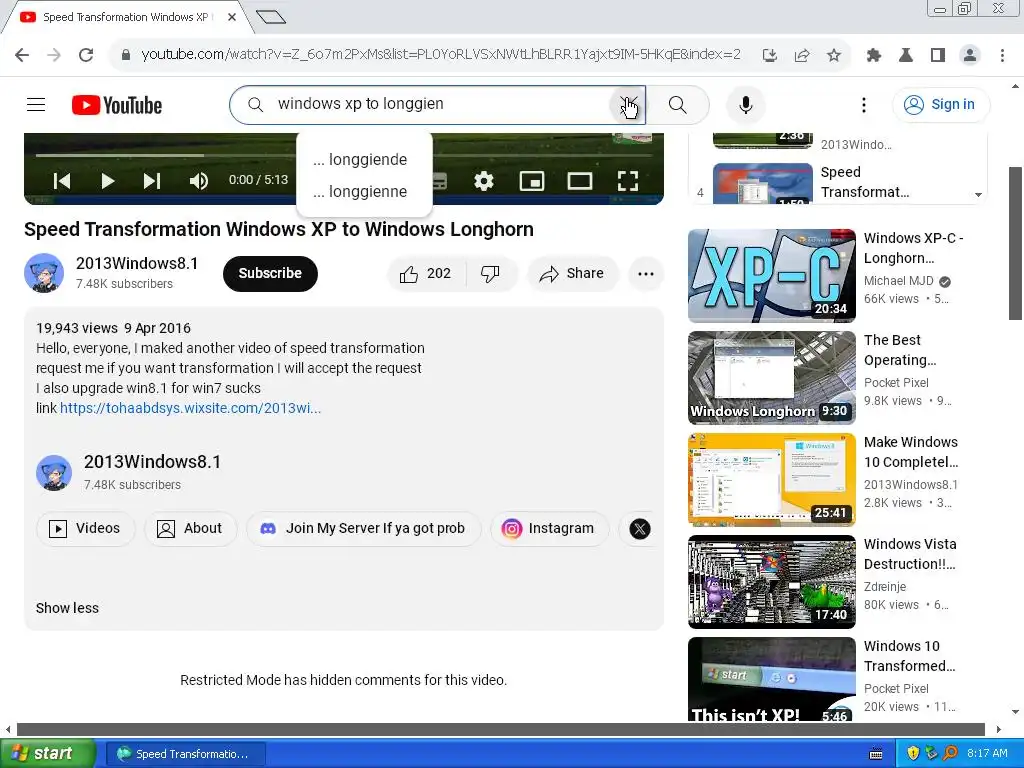The height and width of the screenshot is (768, 1024).
Task: Open the Windows Start menu
Action: [46, 754]
